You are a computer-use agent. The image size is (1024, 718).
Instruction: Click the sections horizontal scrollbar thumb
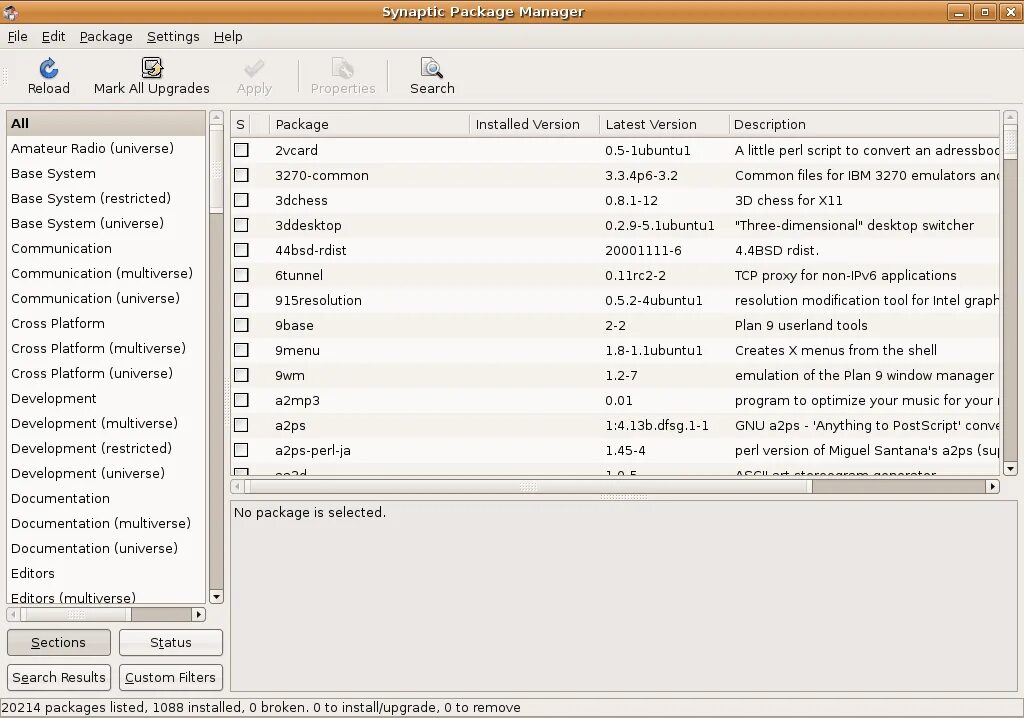76,614
